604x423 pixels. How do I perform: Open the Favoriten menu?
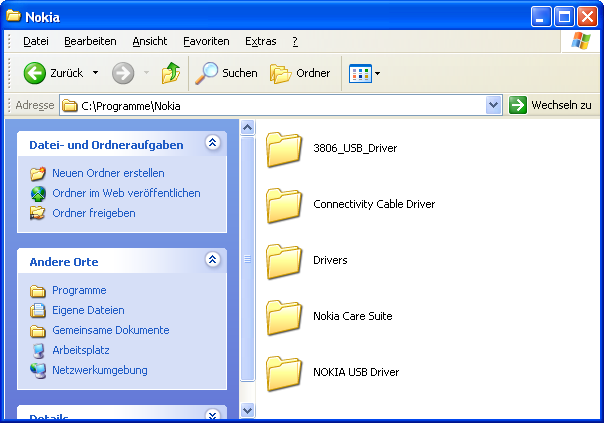(x=206, y=41)
